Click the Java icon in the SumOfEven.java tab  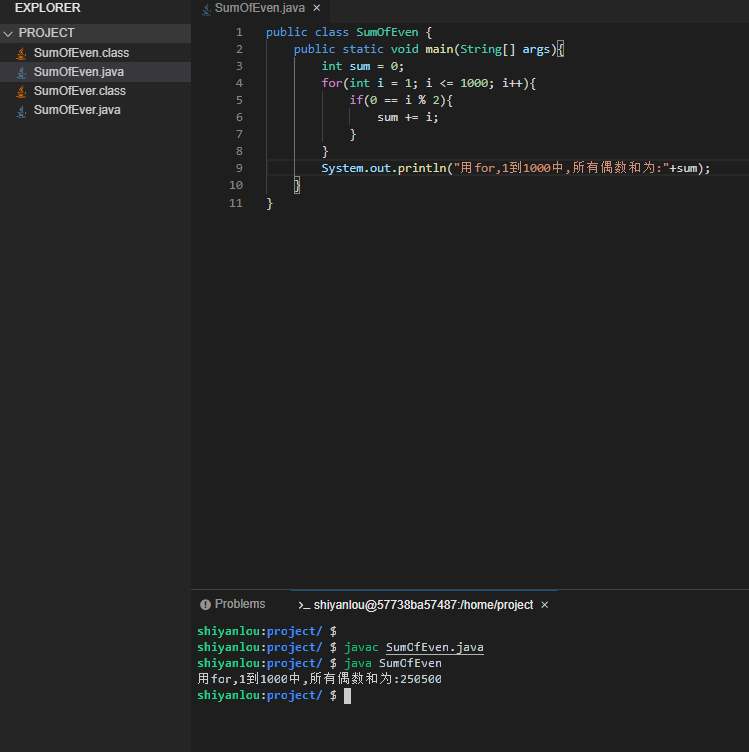point(206,9)
